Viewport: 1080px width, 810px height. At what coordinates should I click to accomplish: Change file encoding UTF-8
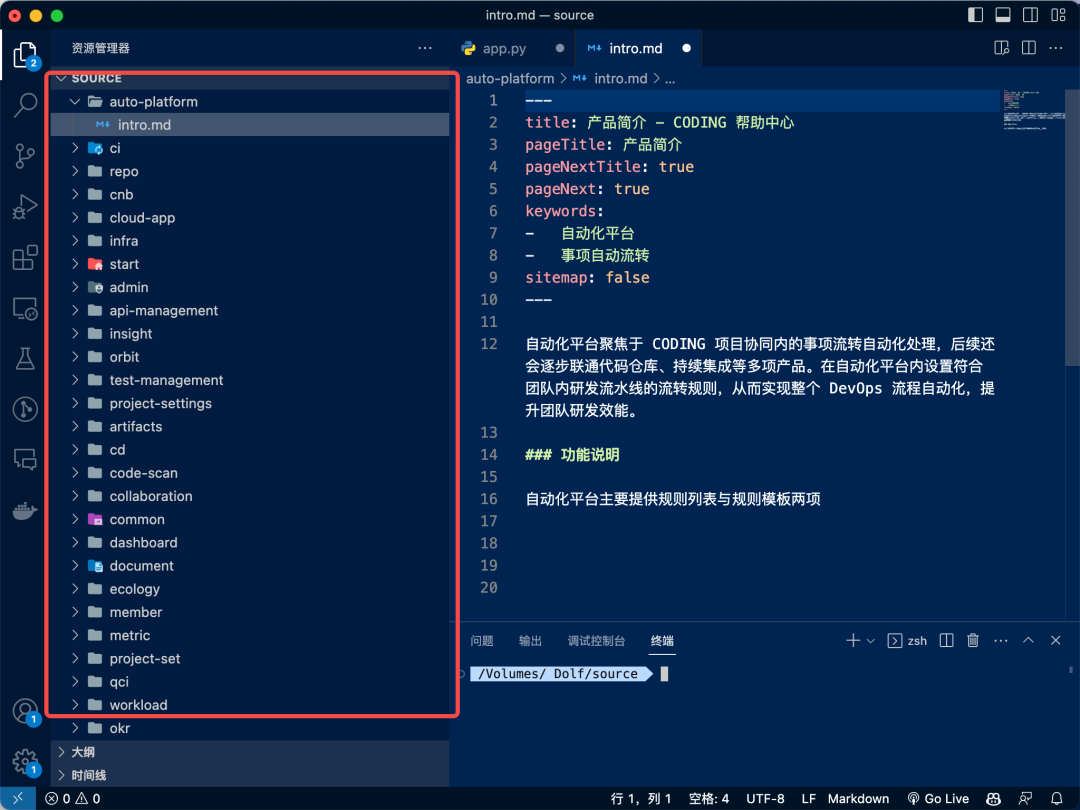(x=765, y=798)
